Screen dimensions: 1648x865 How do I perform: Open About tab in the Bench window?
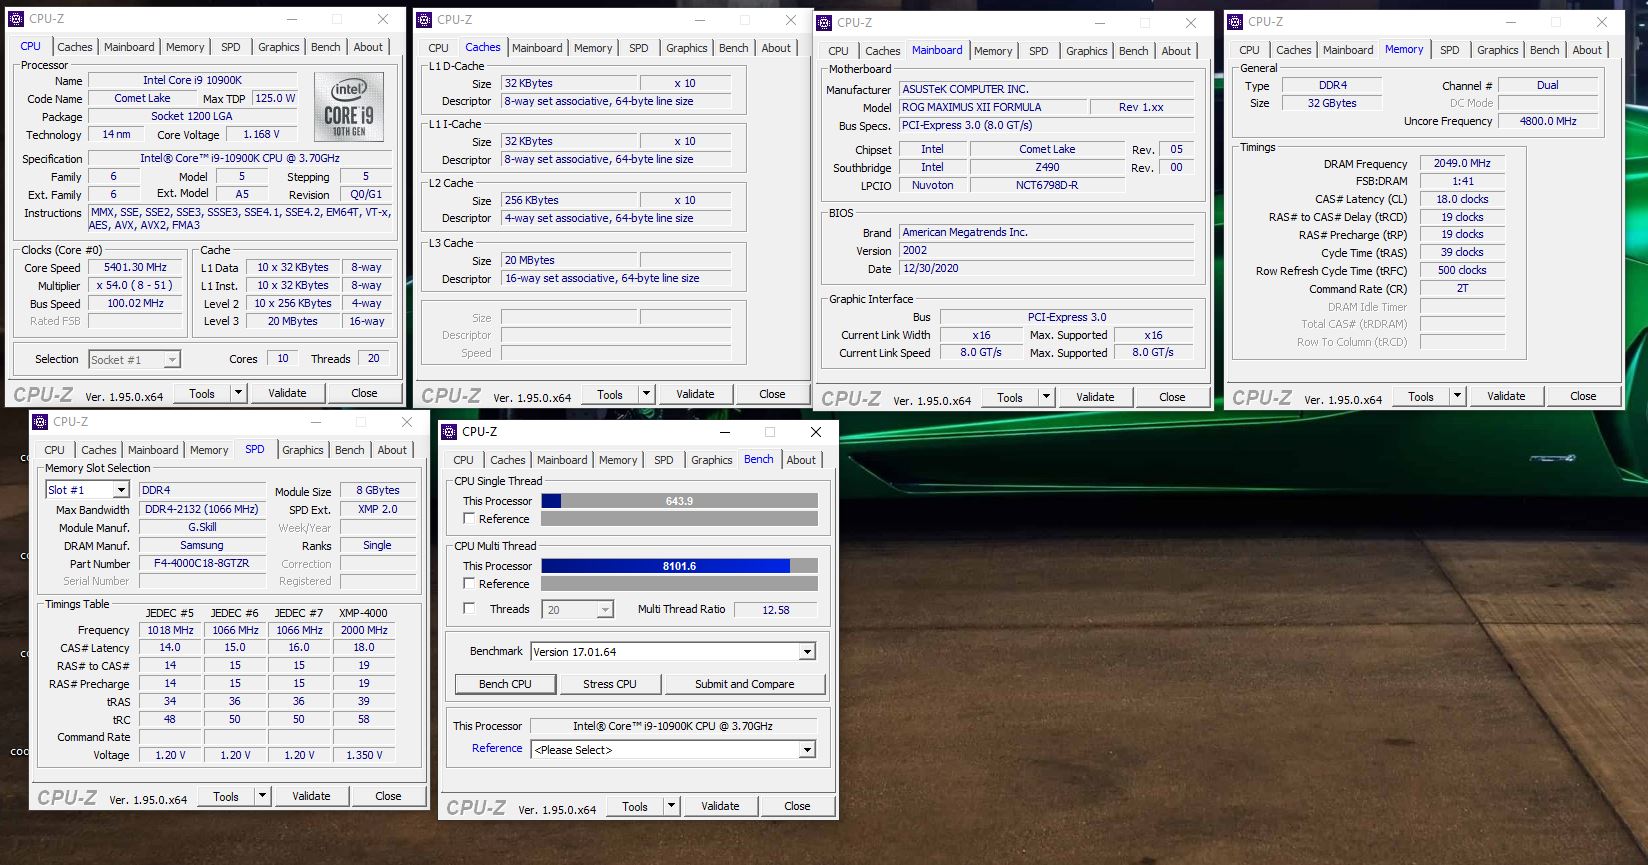pos(801,460)
